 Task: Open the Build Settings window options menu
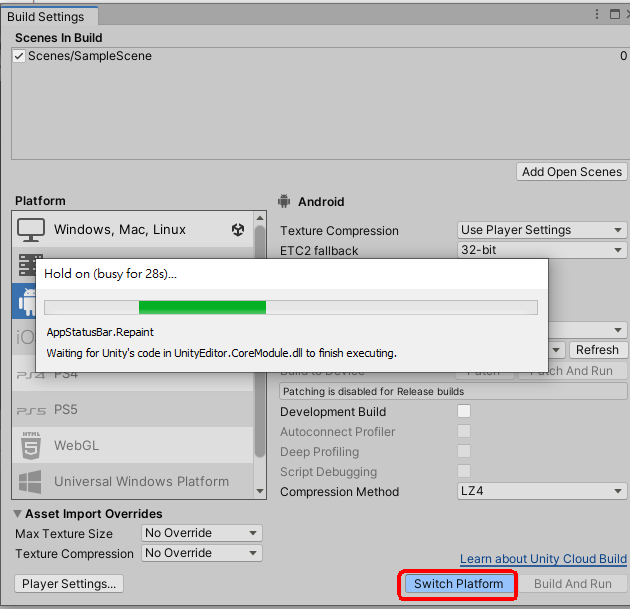tap(597, 14)
